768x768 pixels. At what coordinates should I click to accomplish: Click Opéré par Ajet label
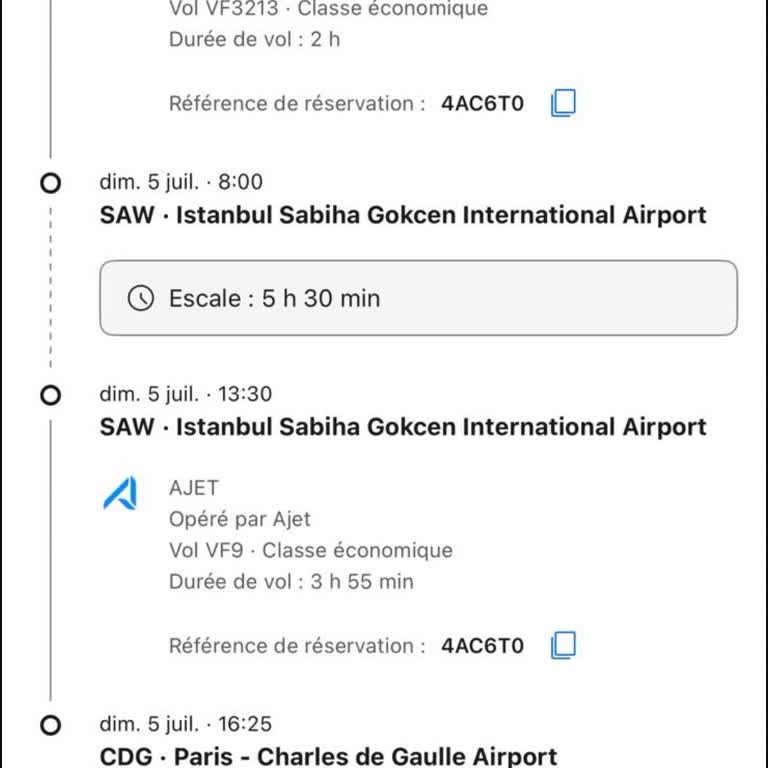[240, 519]
